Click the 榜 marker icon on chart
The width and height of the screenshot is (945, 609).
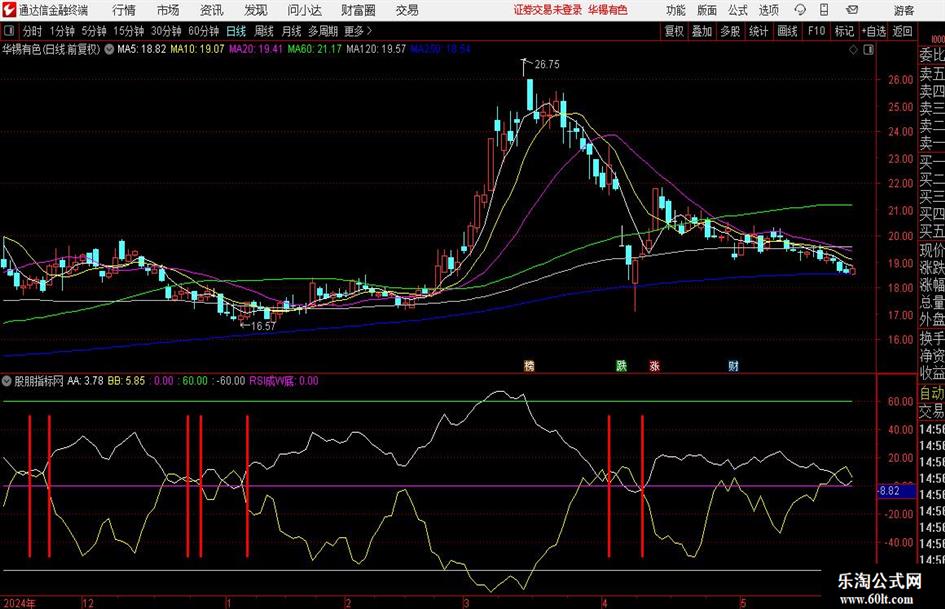(529, 365)
